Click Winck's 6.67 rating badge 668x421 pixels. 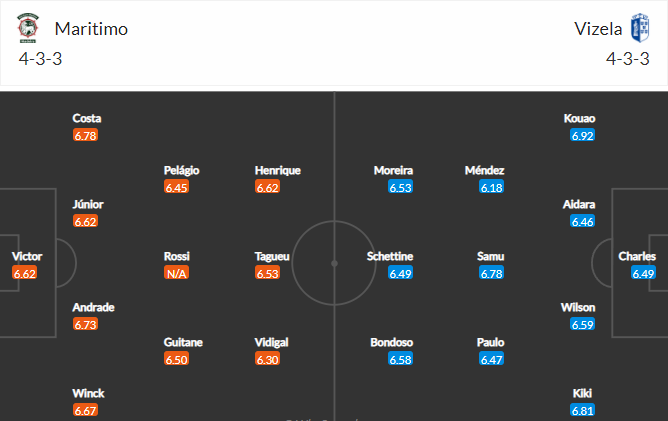coord(85,411)
